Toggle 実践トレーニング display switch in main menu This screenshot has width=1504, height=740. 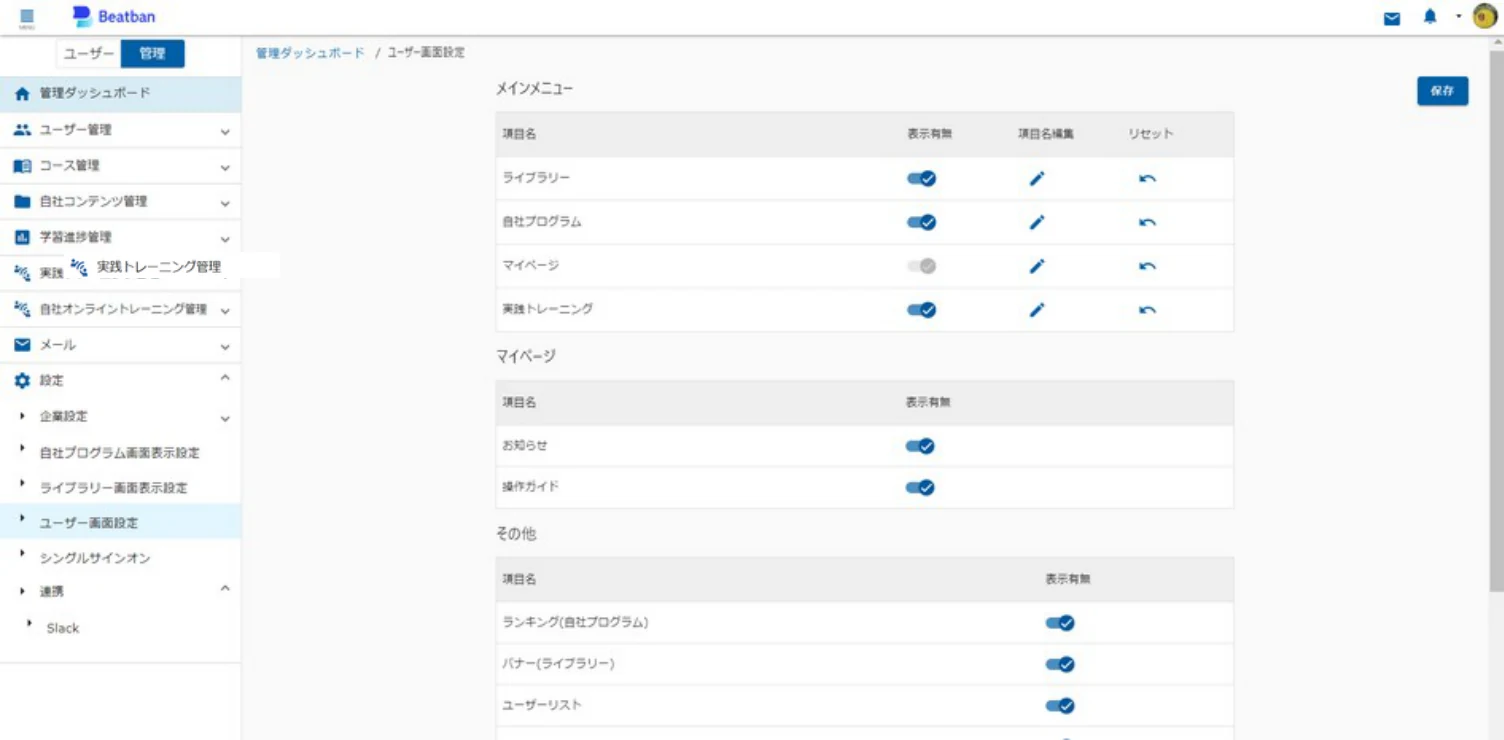[x=921, y=310]
